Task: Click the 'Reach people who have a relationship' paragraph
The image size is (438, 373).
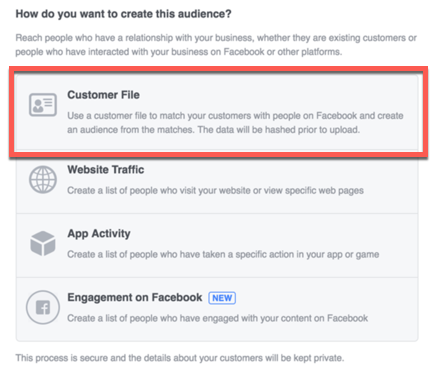Action: tap(216, 45)
